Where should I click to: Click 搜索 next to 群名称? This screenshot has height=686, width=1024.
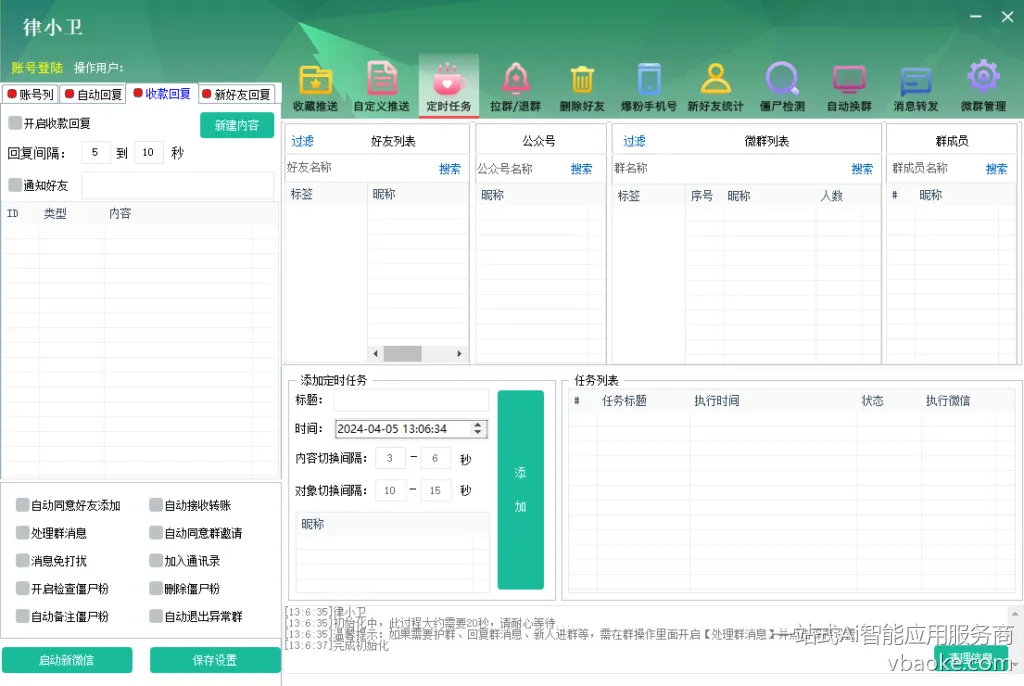pos(862,169)
